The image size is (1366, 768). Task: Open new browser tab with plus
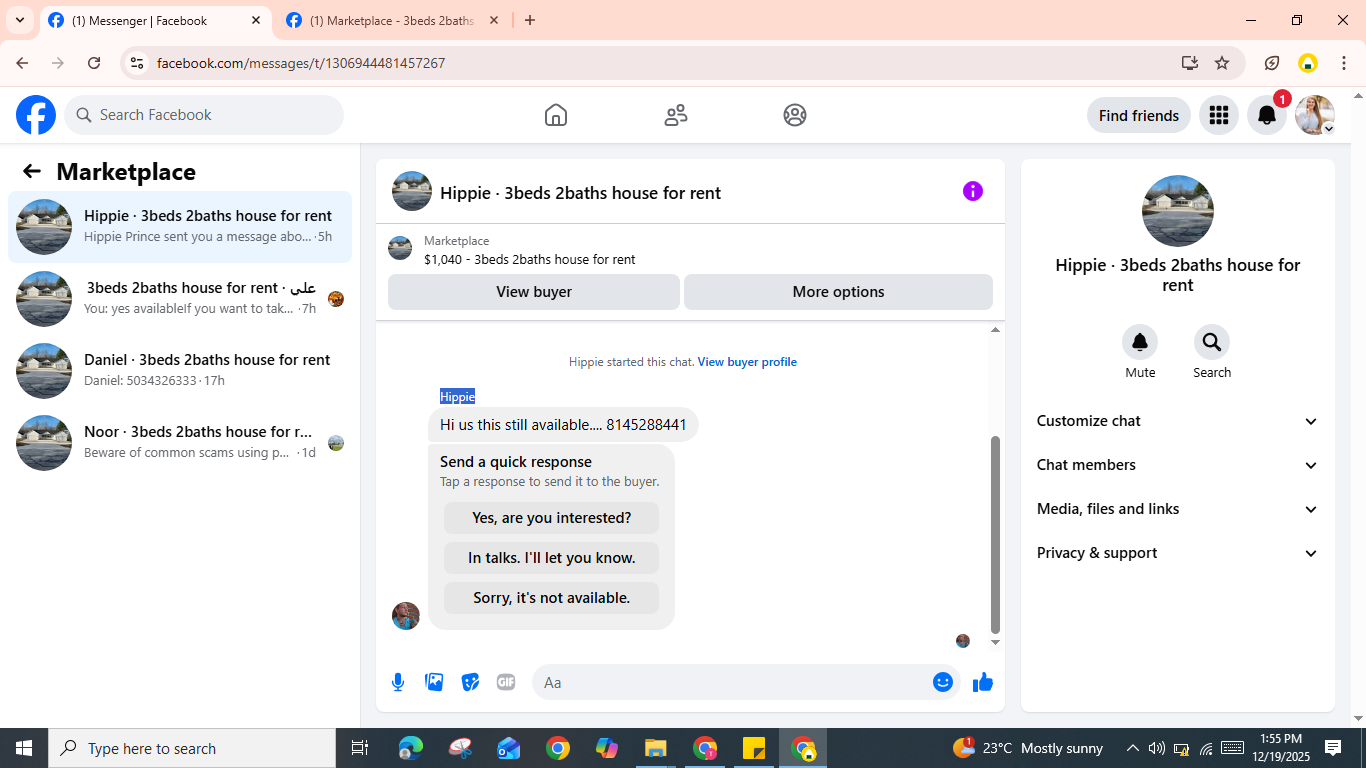pyautogui.click(x=530, y=20)
